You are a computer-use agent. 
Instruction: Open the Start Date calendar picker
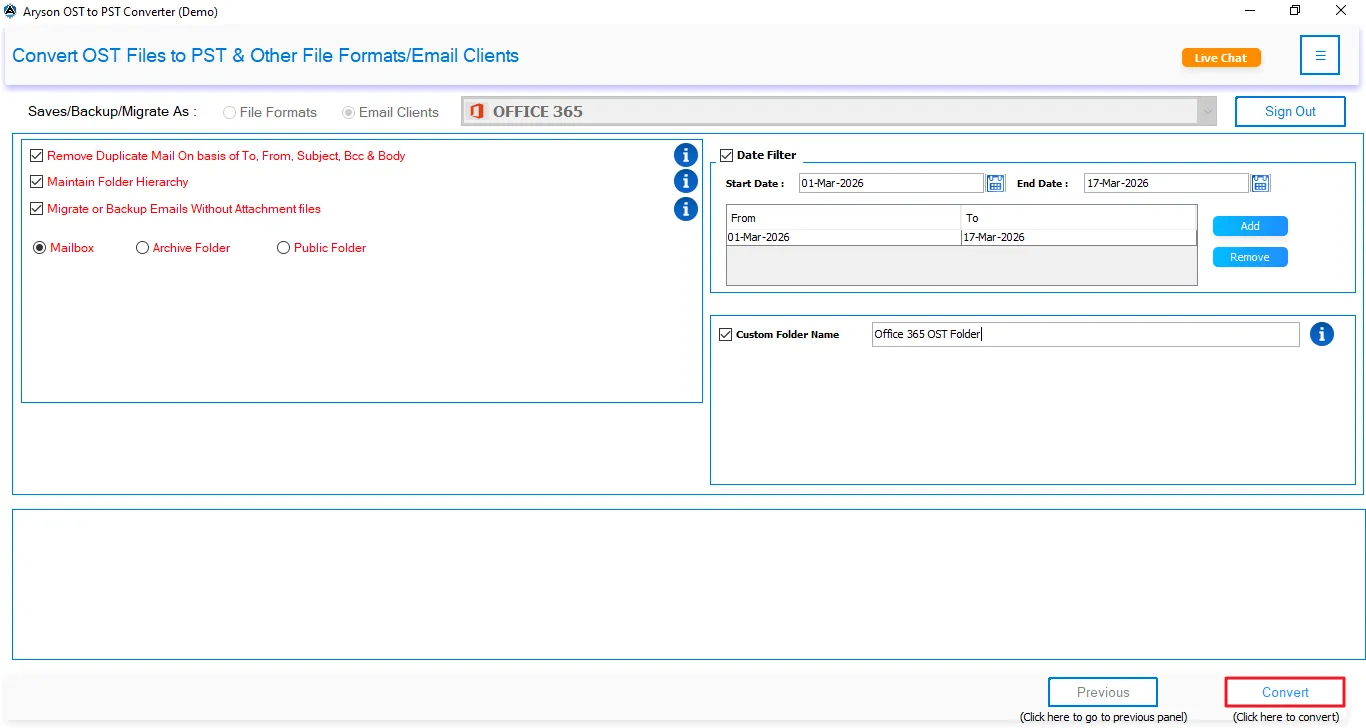click(995, 182)
